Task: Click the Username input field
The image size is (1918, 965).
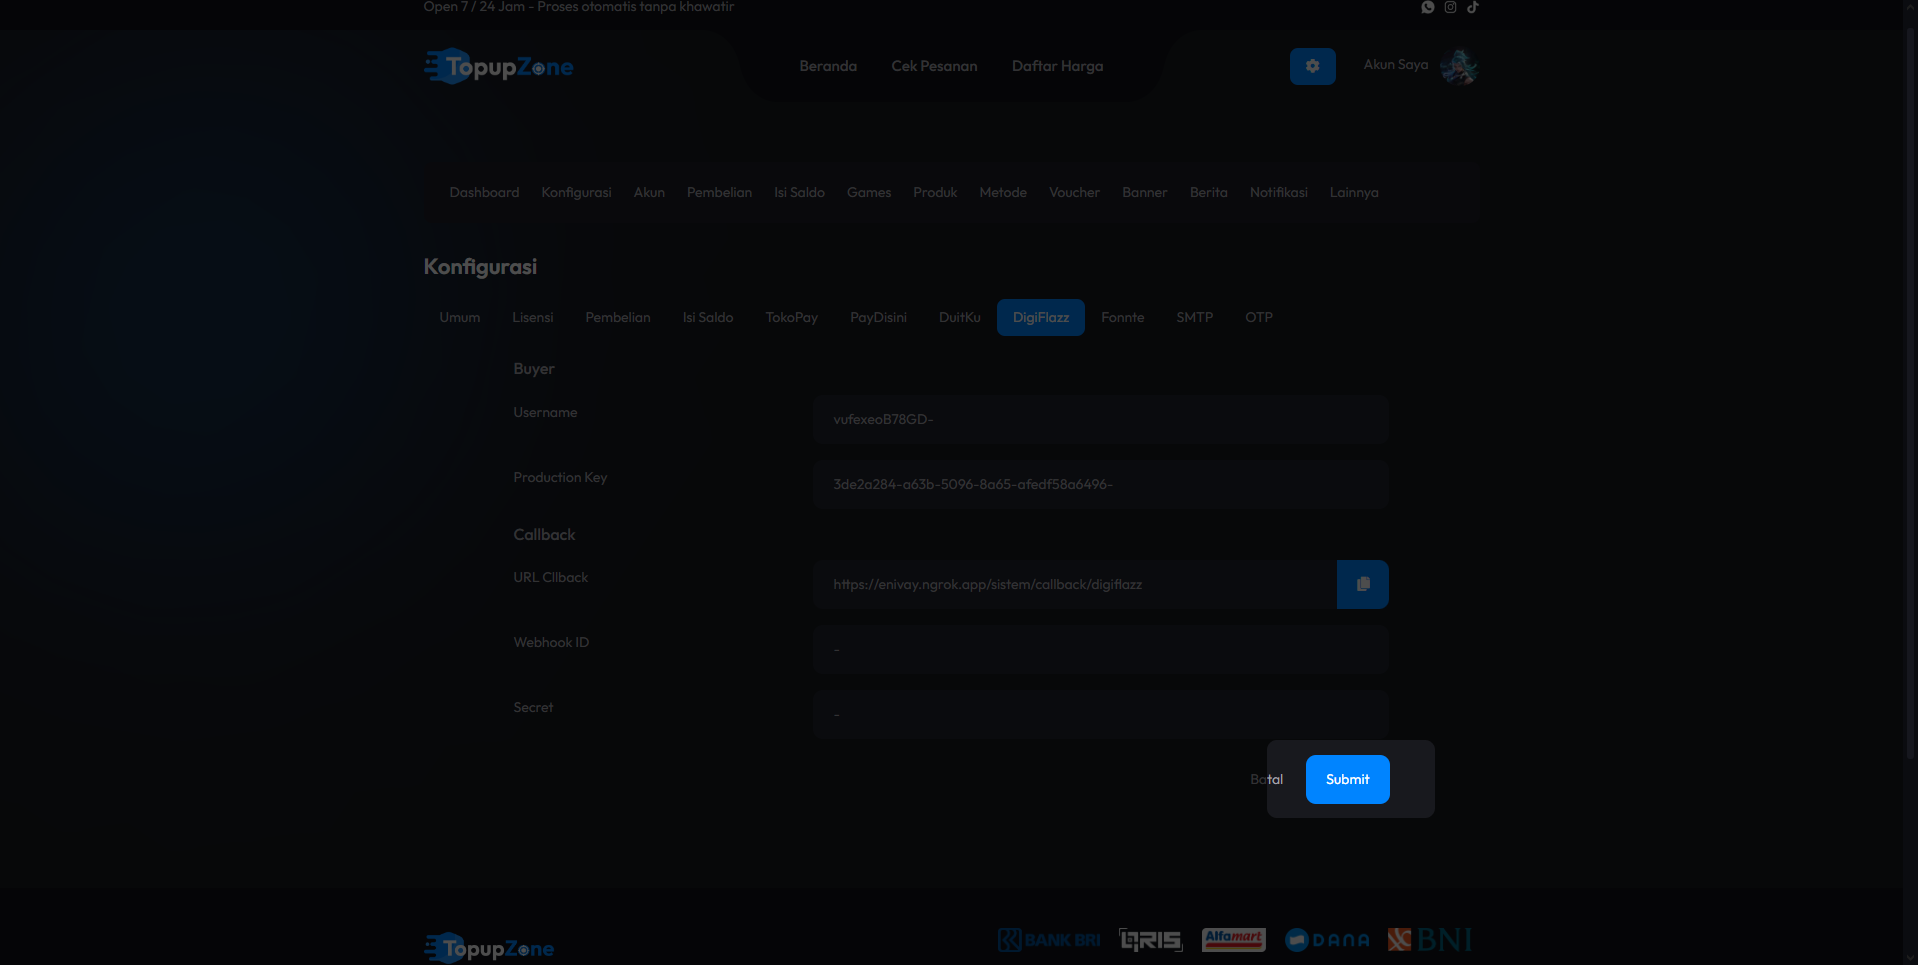Action: click(x=1100, y=419)
